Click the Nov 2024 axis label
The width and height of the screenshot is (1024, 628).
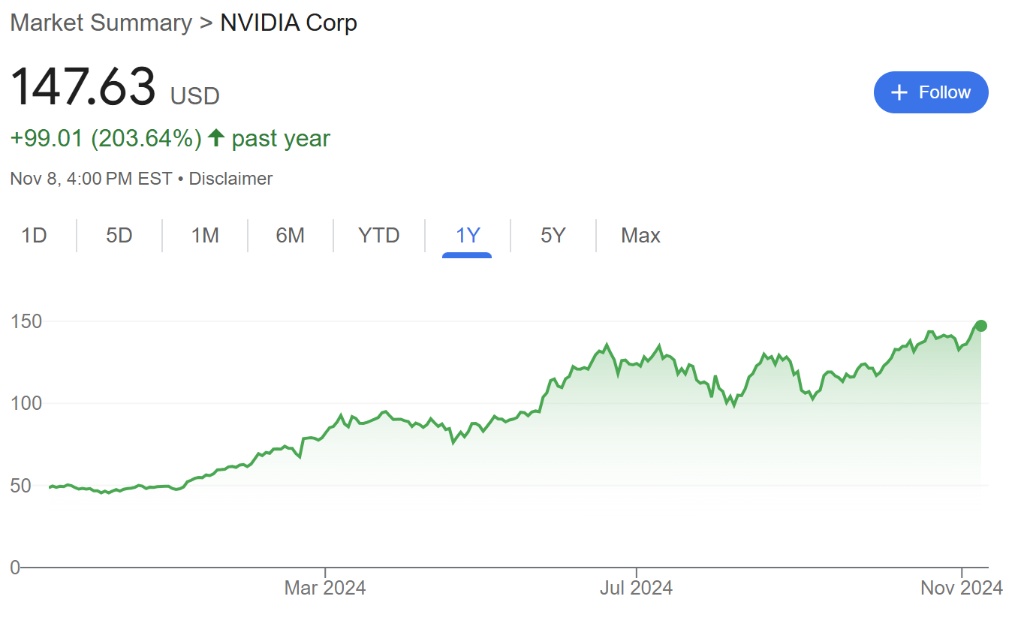[x=961, y=588]
